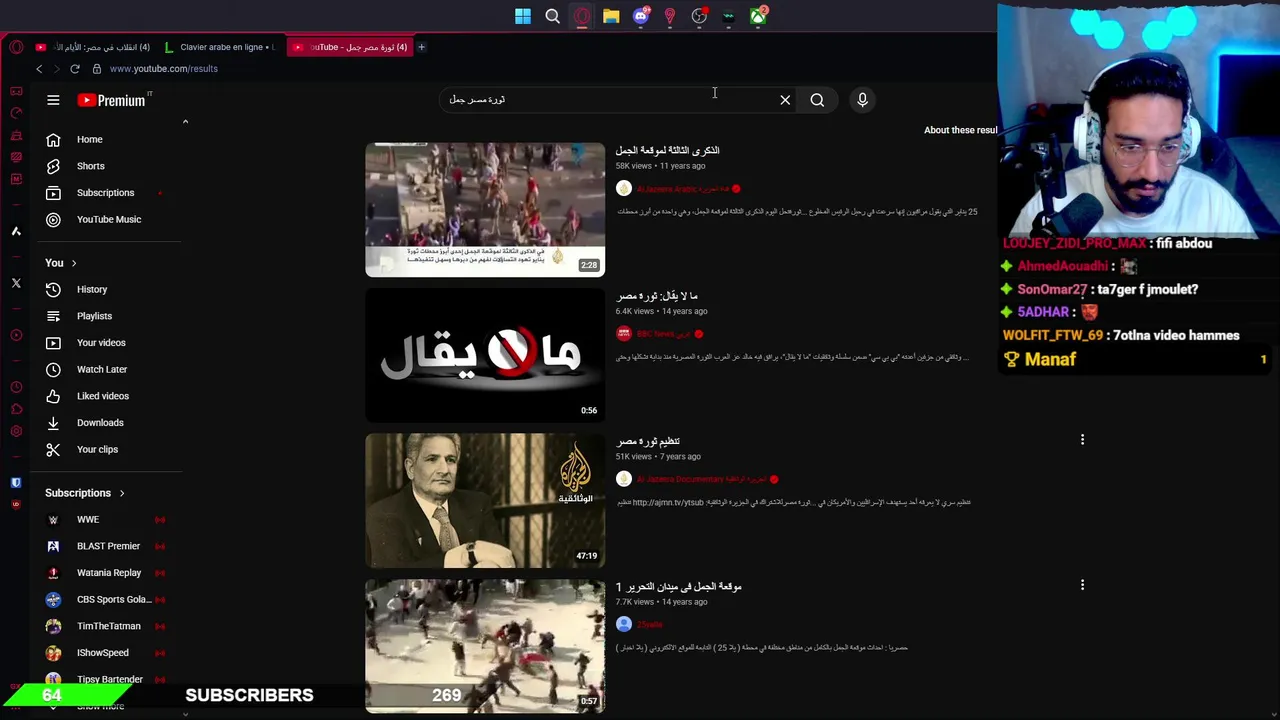Expand Subscriptions section header chevron
This screenshot has width=1280, height=720.
pos(122,493)
